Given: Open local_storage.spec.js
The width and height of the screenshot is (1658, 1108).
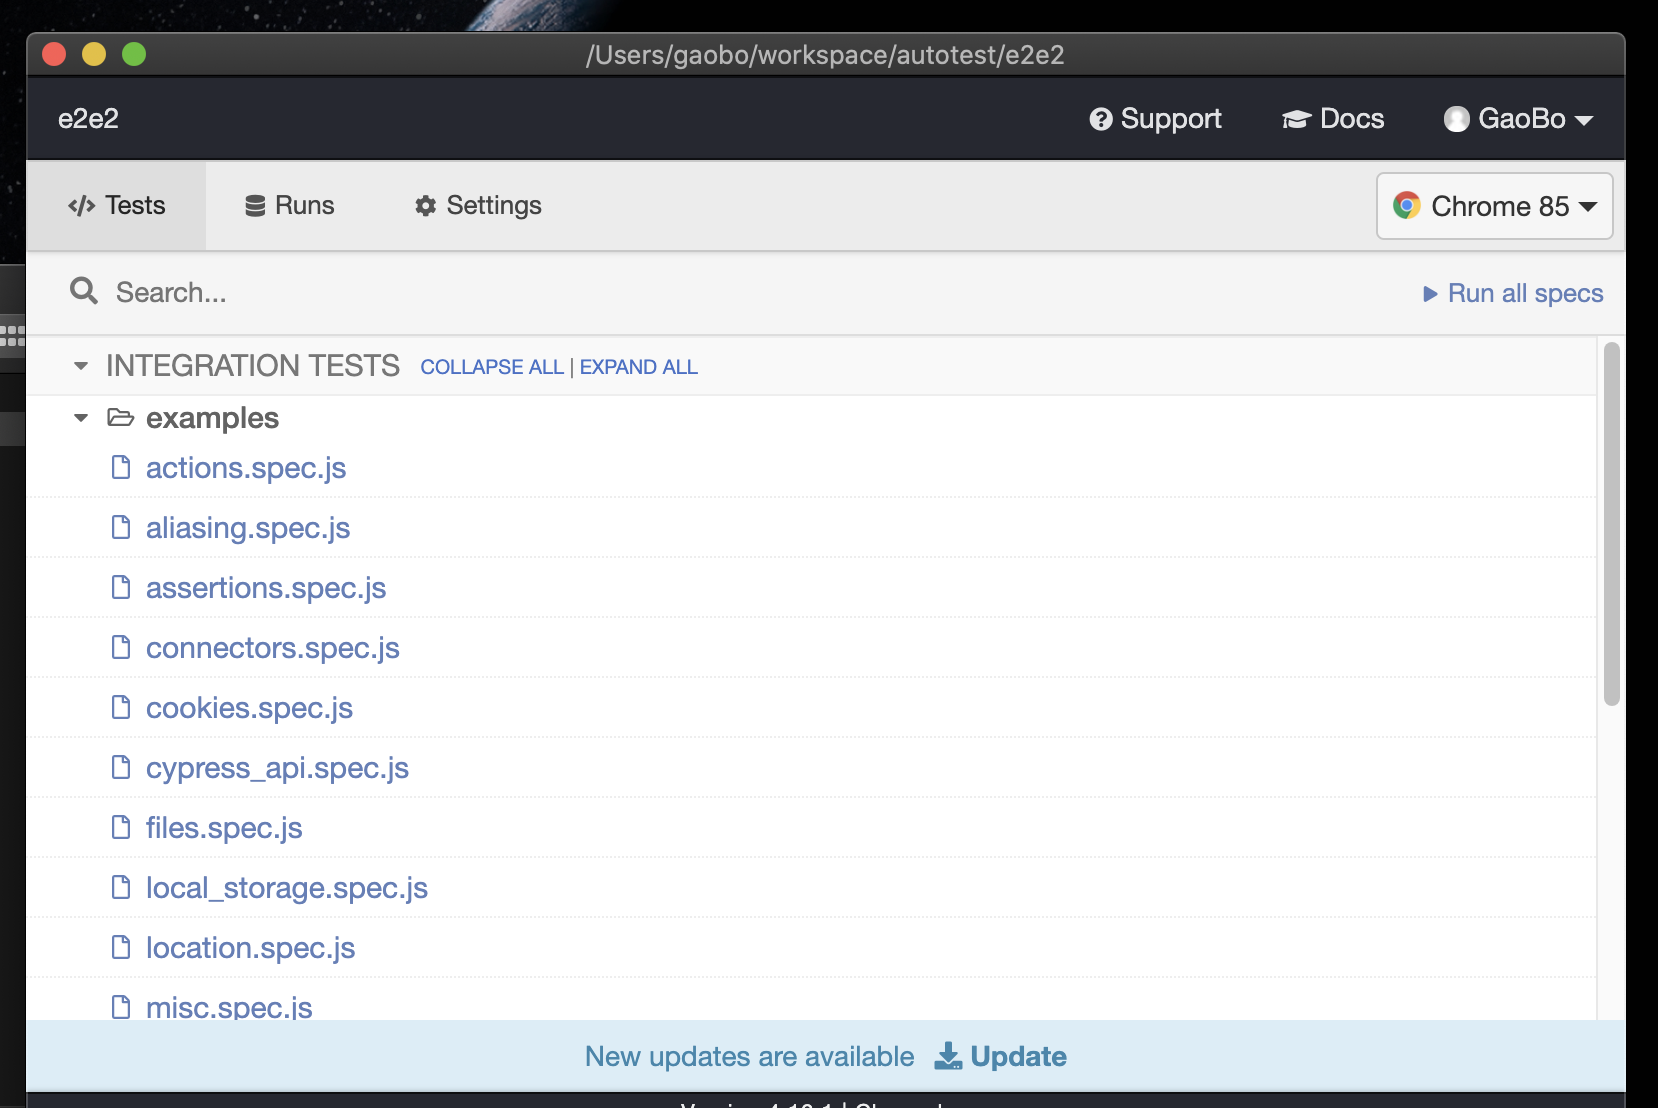Looking at the screenshot, I should coord(287,888).
